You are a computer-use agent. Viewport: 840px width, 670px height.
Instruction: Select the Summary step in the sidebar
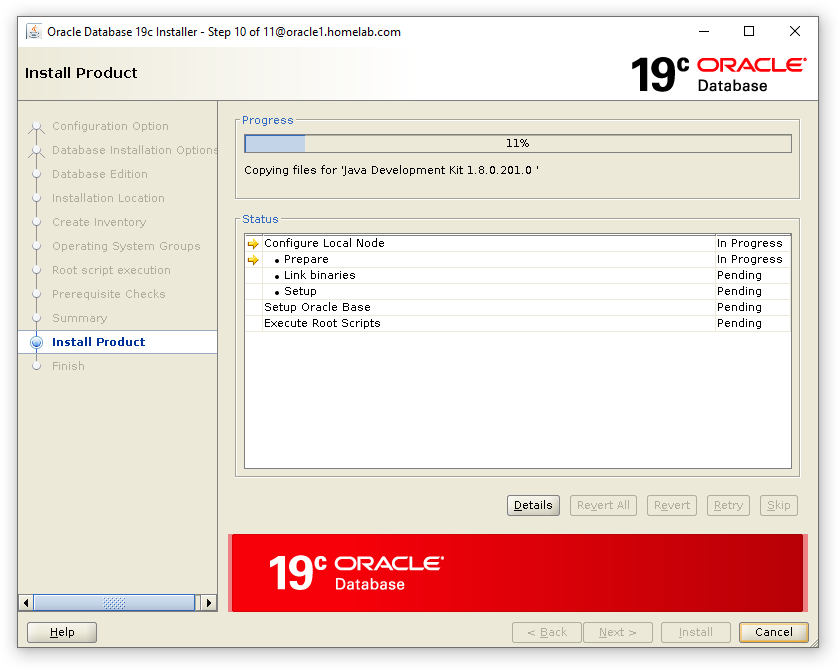coord(79,318)
